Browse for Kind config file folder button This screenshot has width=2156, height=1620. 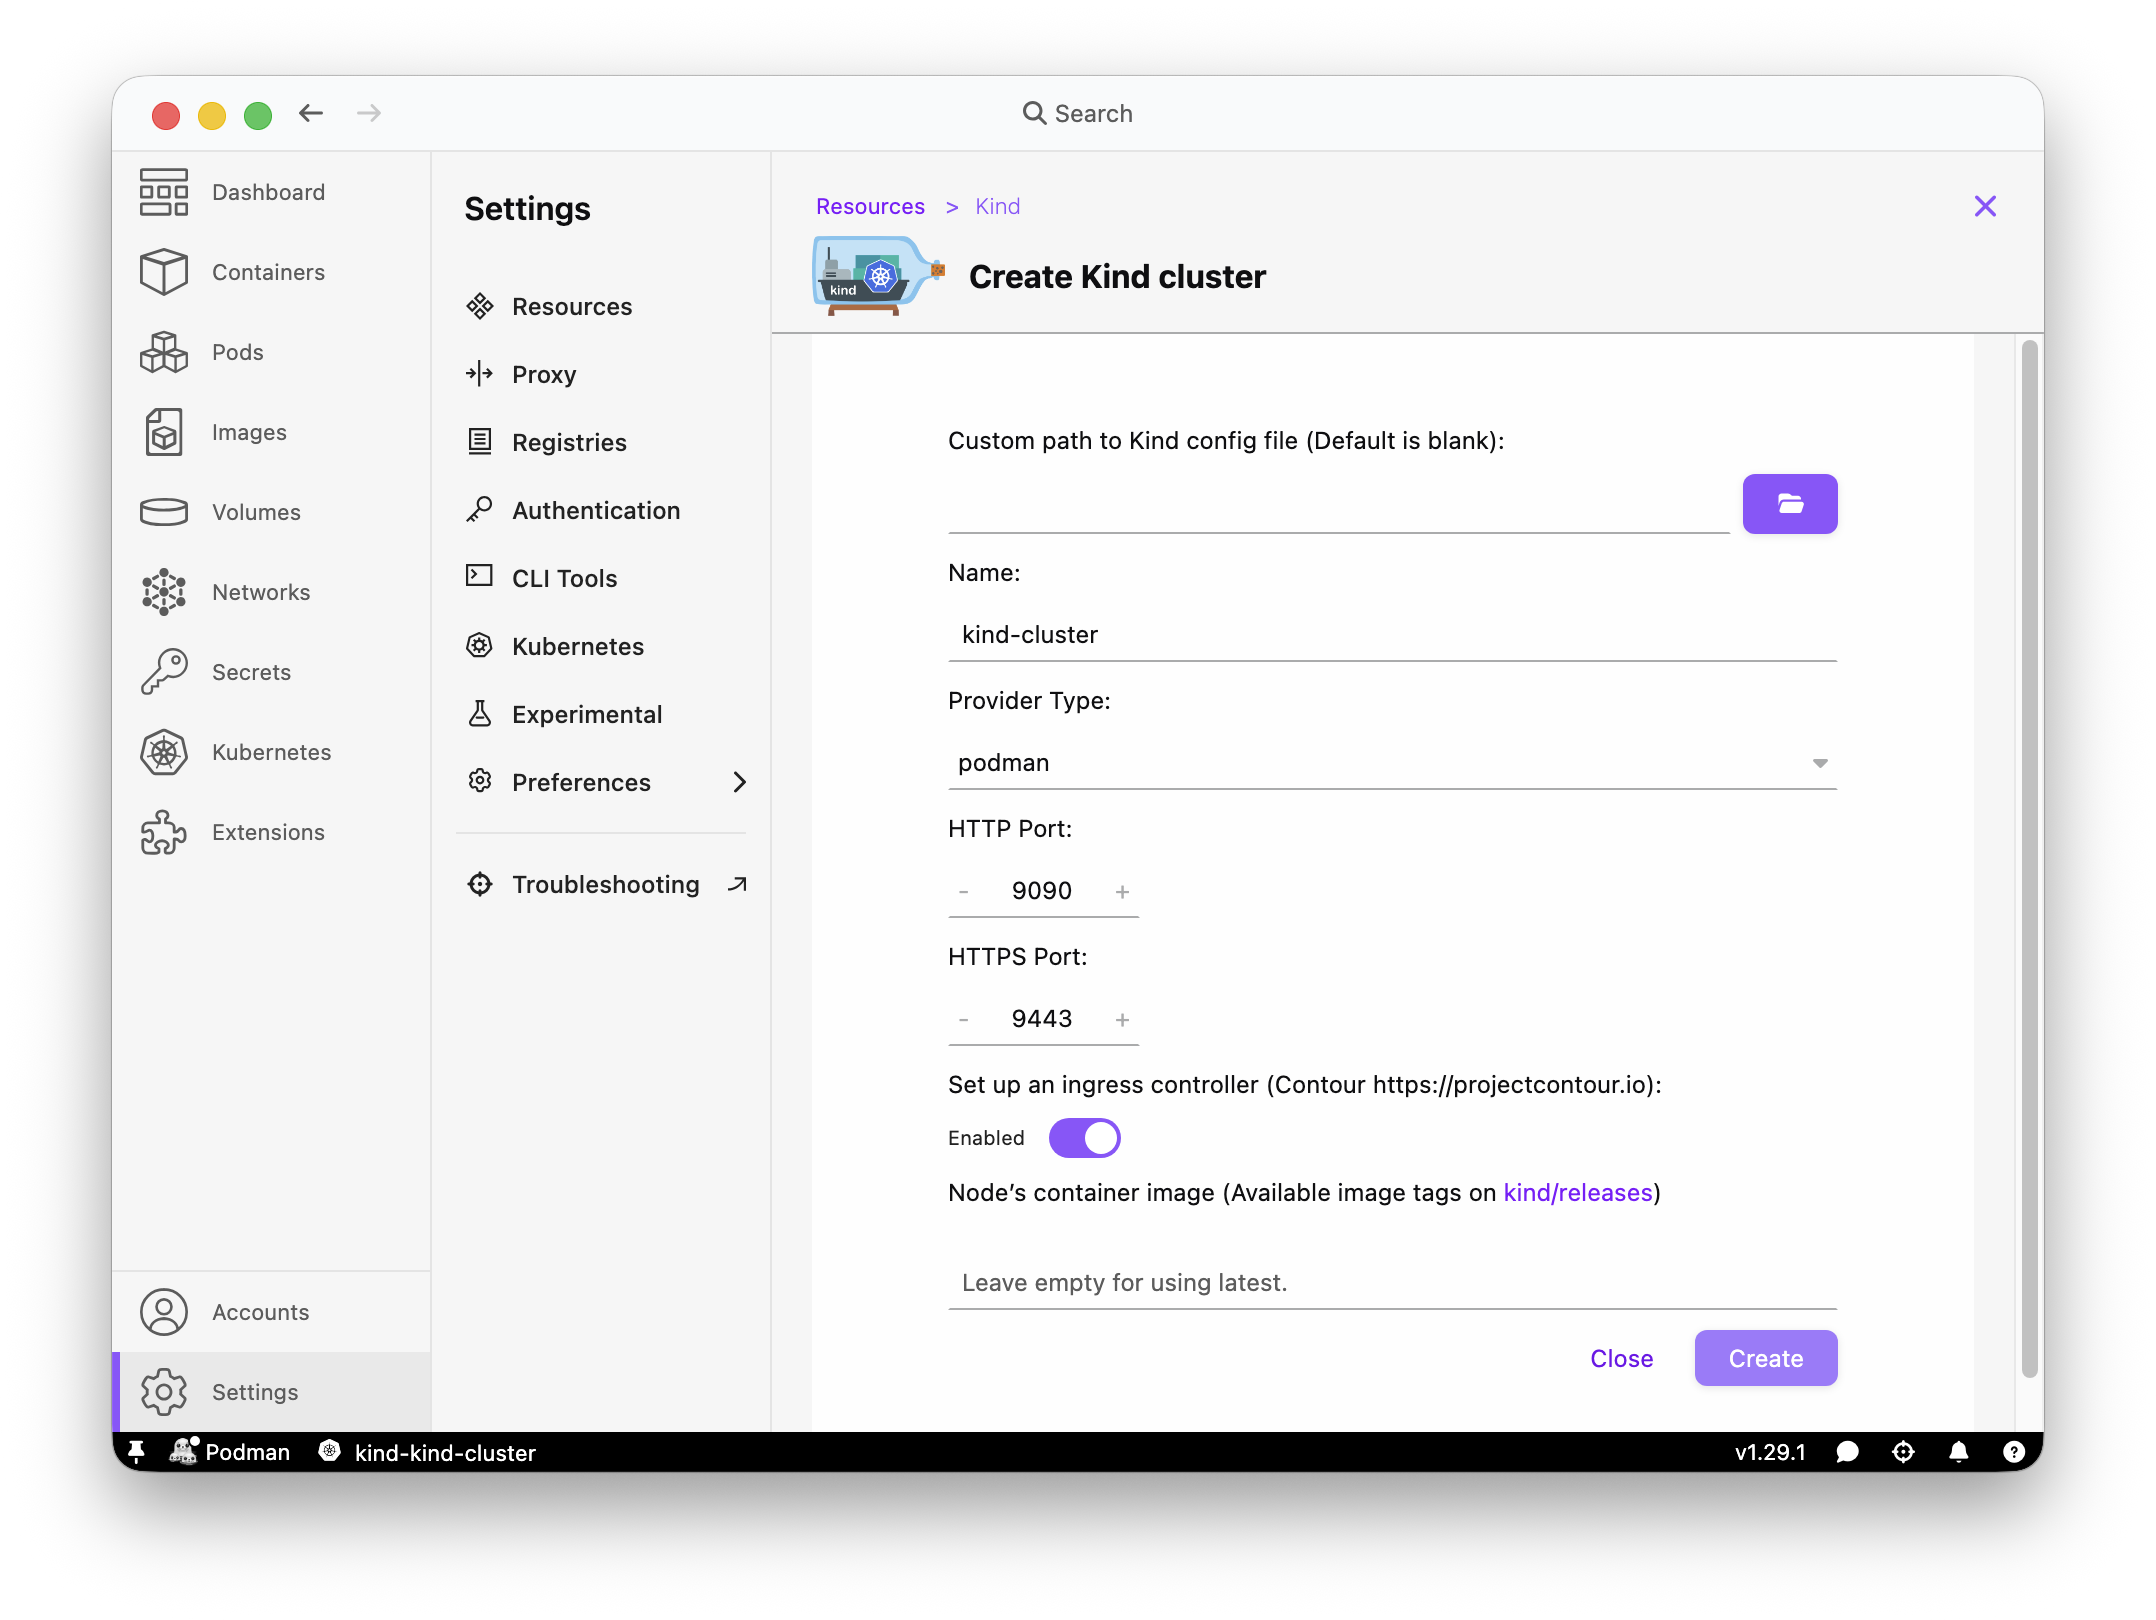pyautogui.click(x=1790, y=504)
